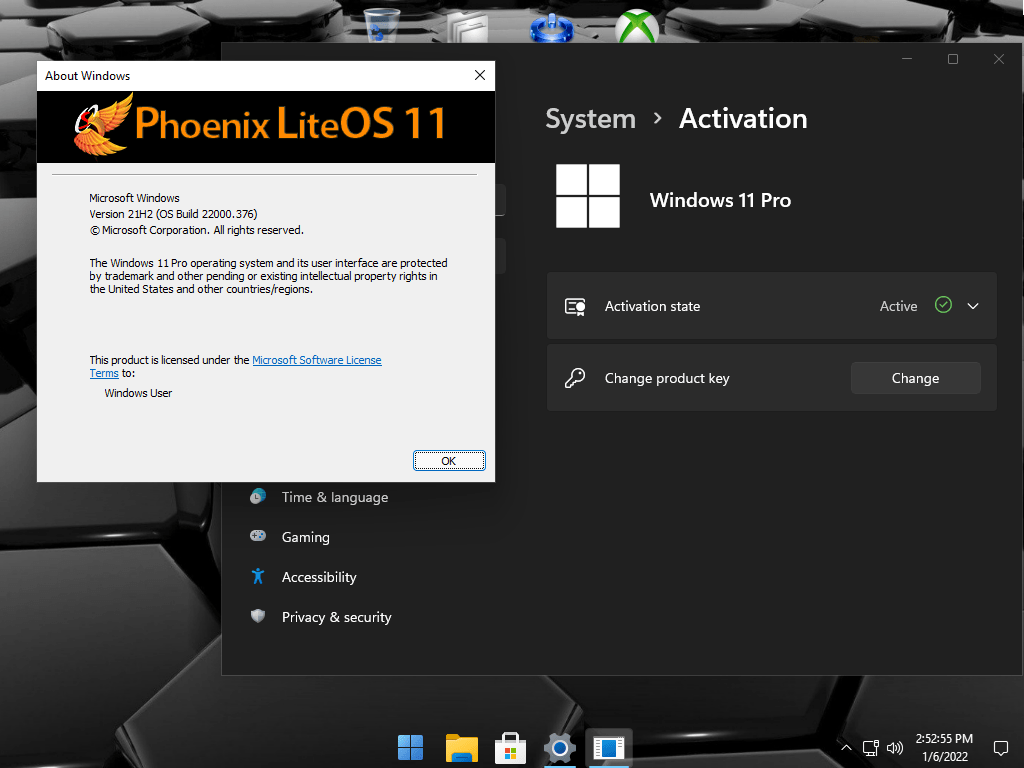The height and width of the screenshot is (768, 1024).
Task: Click the winver window taskbar icon
Action: pos(609,748)
